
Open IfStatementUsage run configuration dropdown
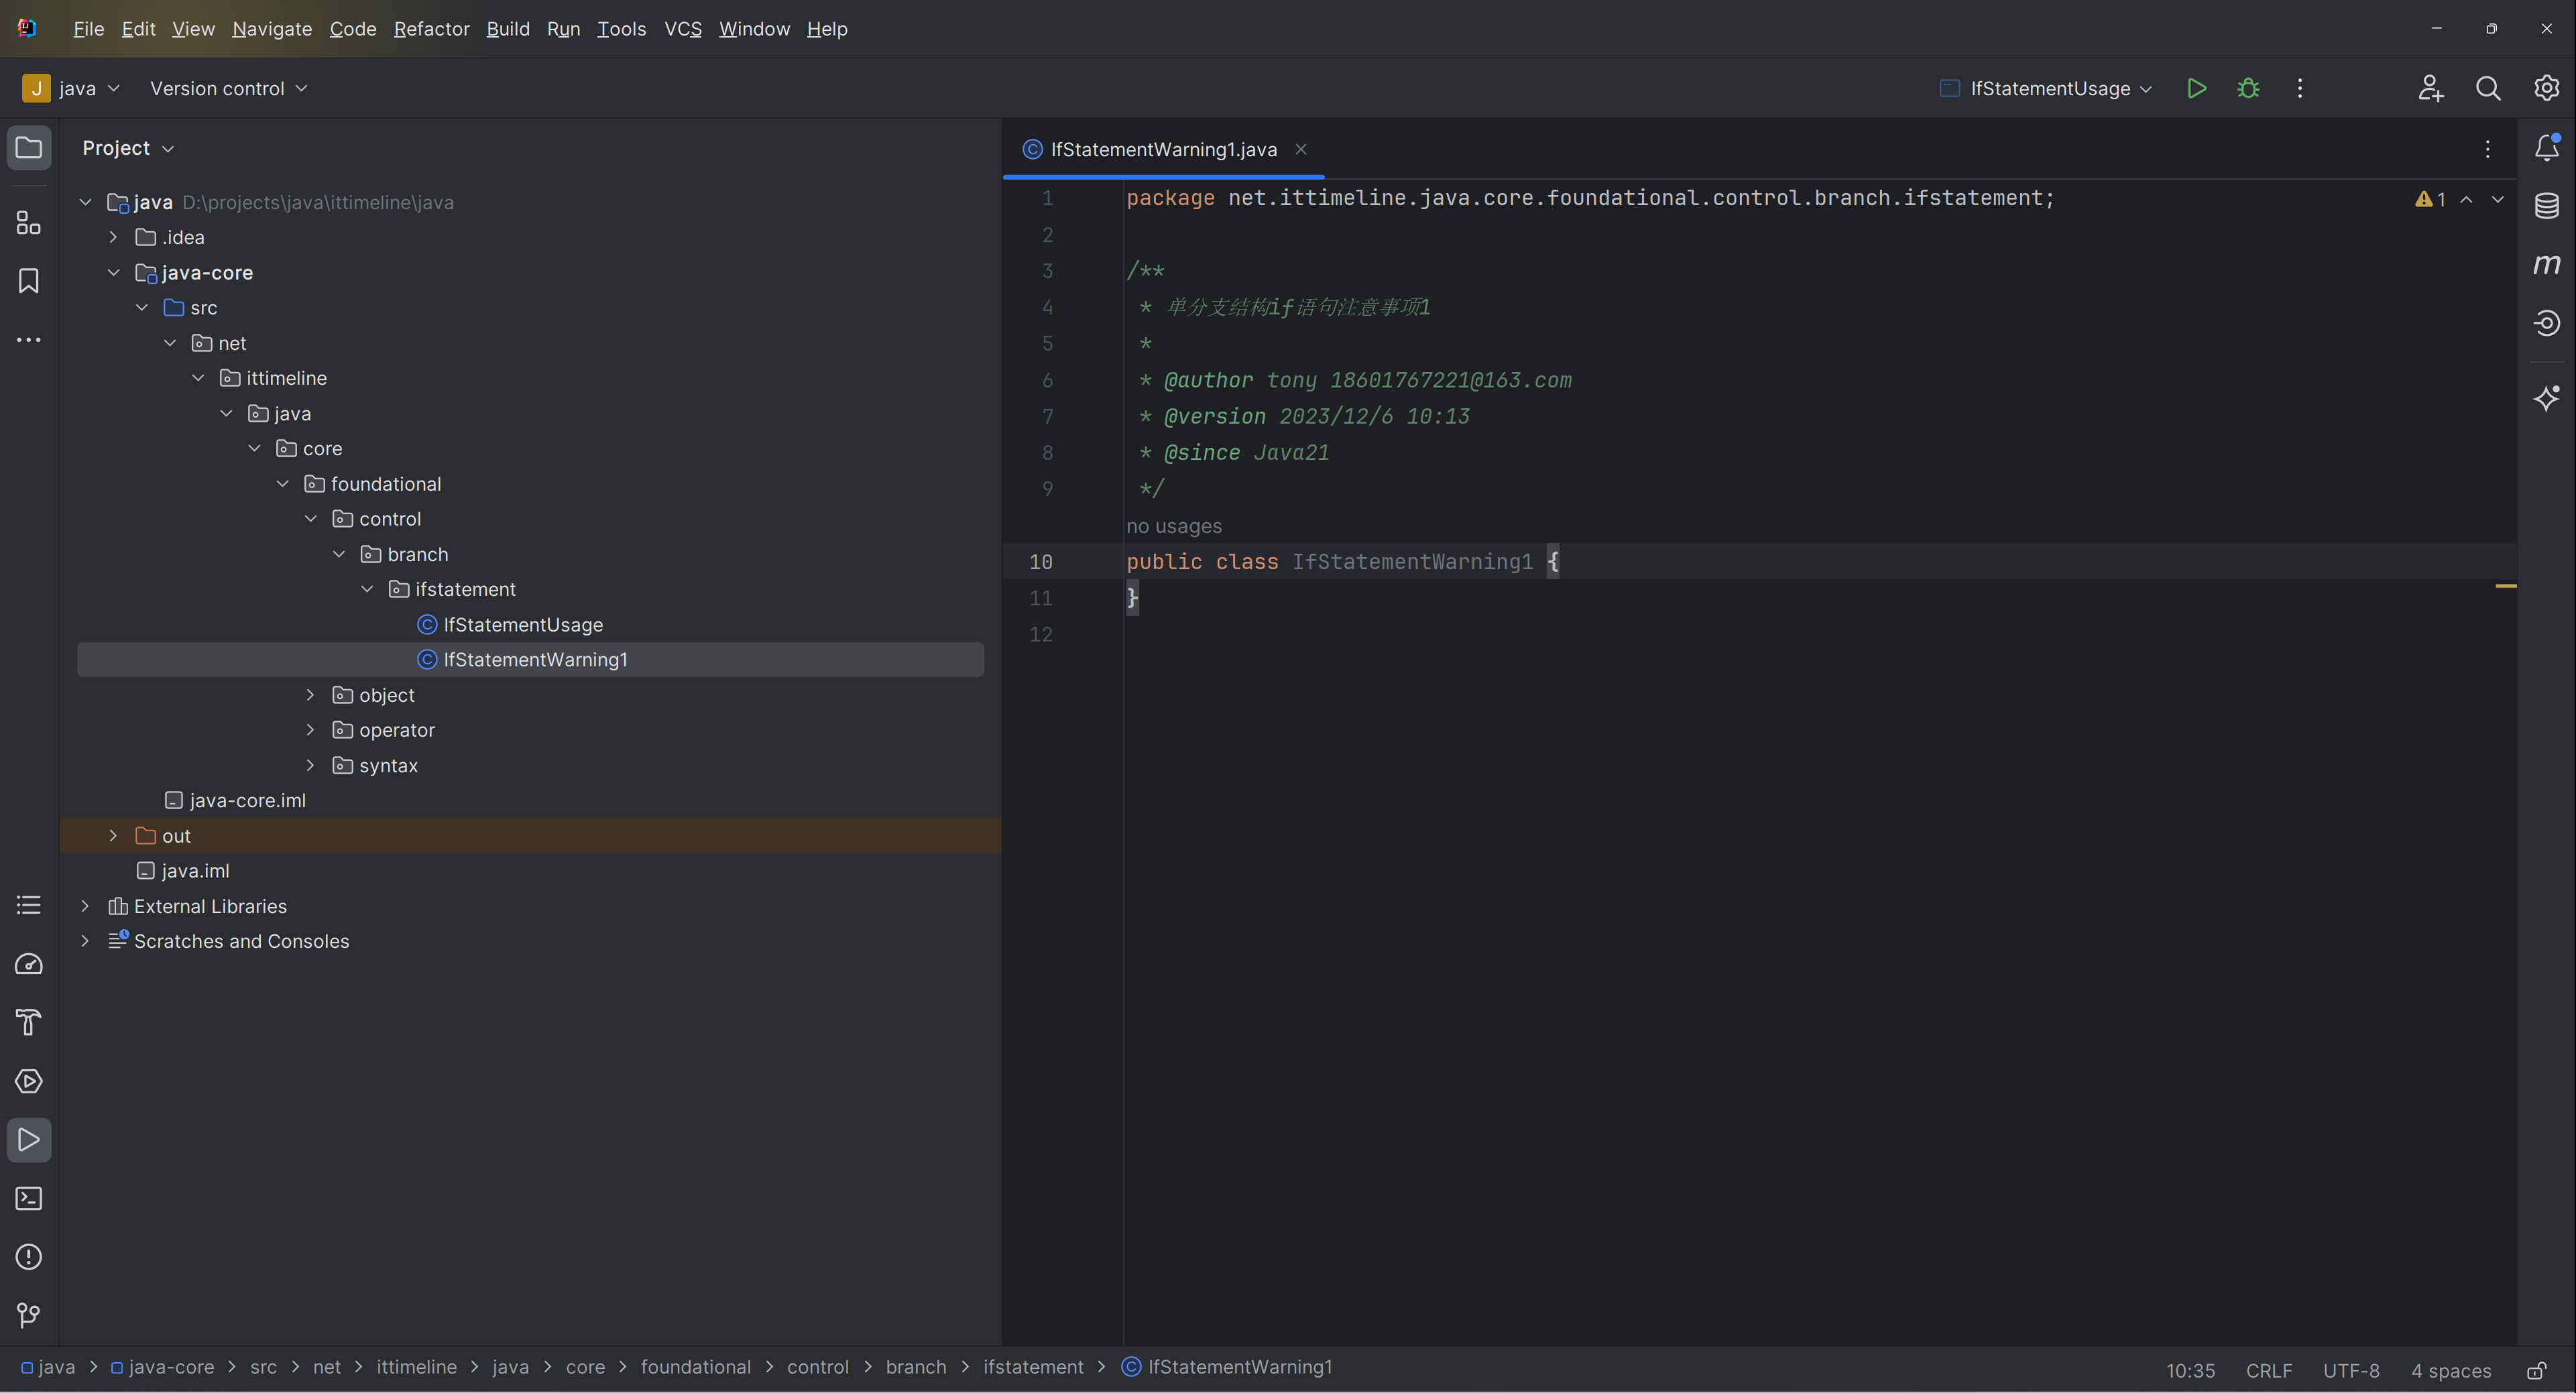[x=2046, y=88]
